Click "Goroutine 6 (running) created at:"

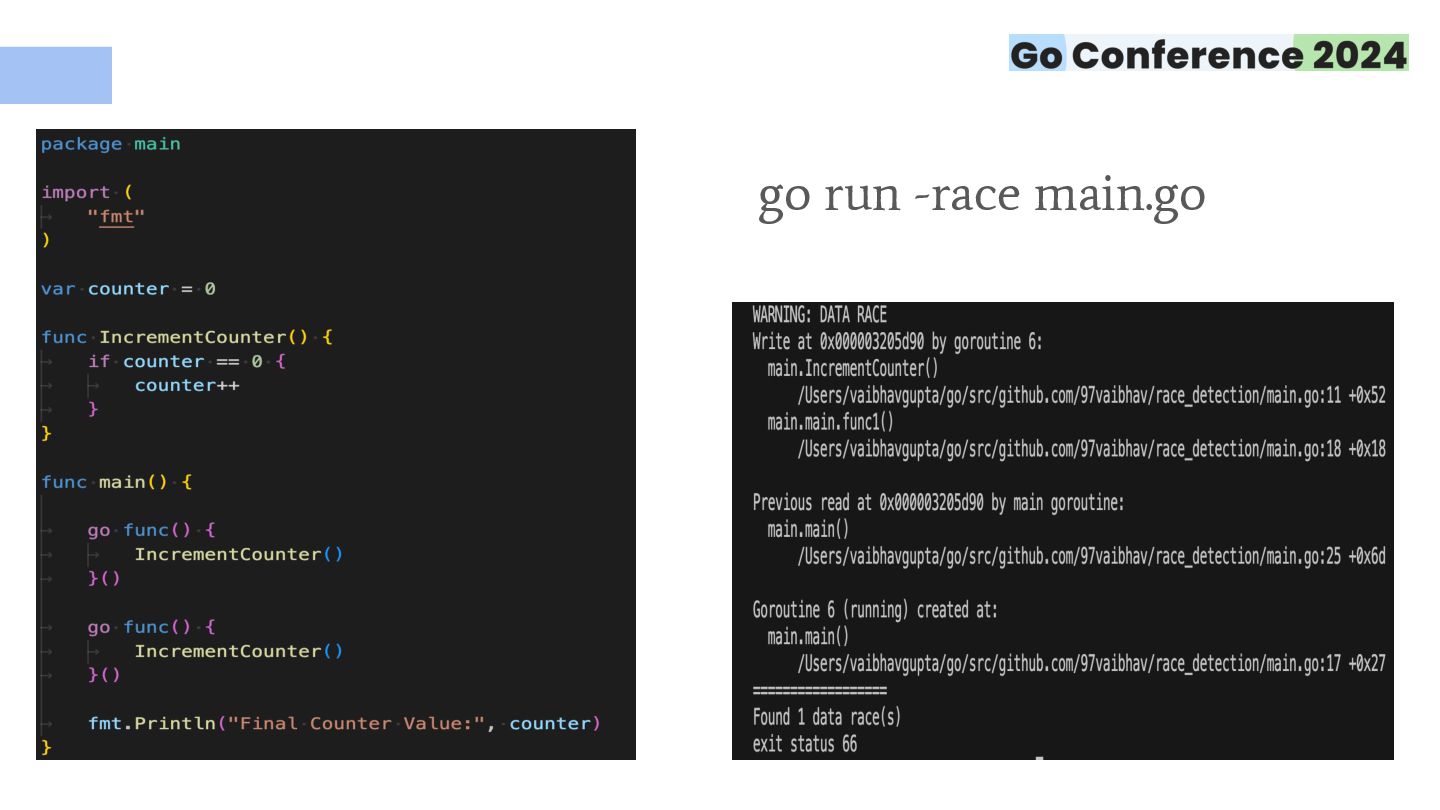[875, 610]
